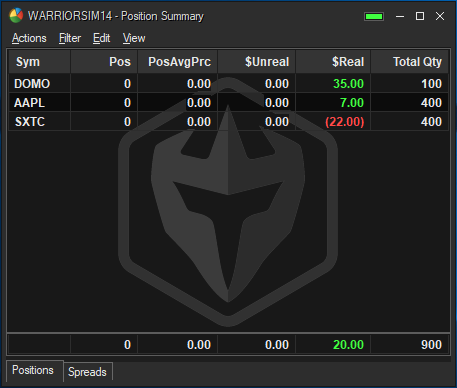
Task: Click SXTC total quantity 400
Action: tap(431, 122)
